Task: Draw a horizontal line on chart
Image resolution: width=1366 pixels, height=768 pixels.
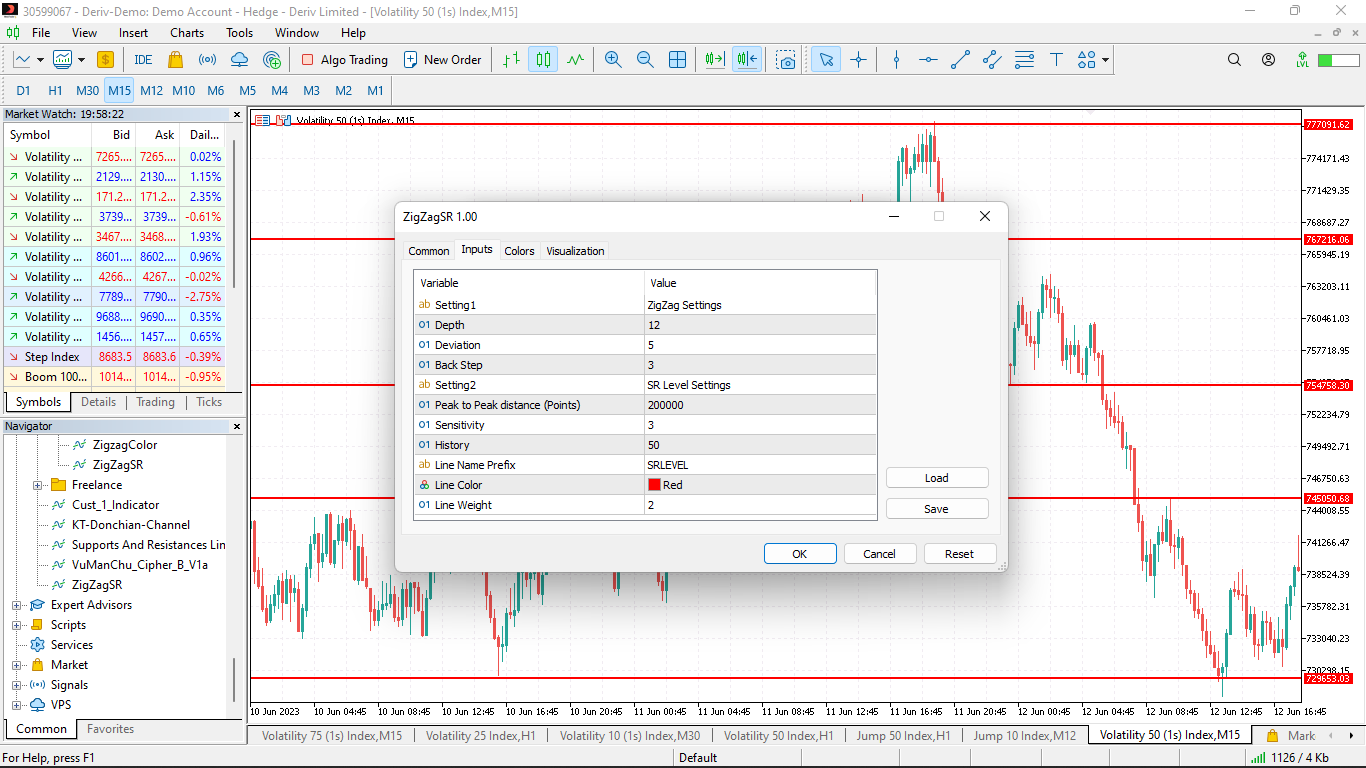Action: coord(928,60)
